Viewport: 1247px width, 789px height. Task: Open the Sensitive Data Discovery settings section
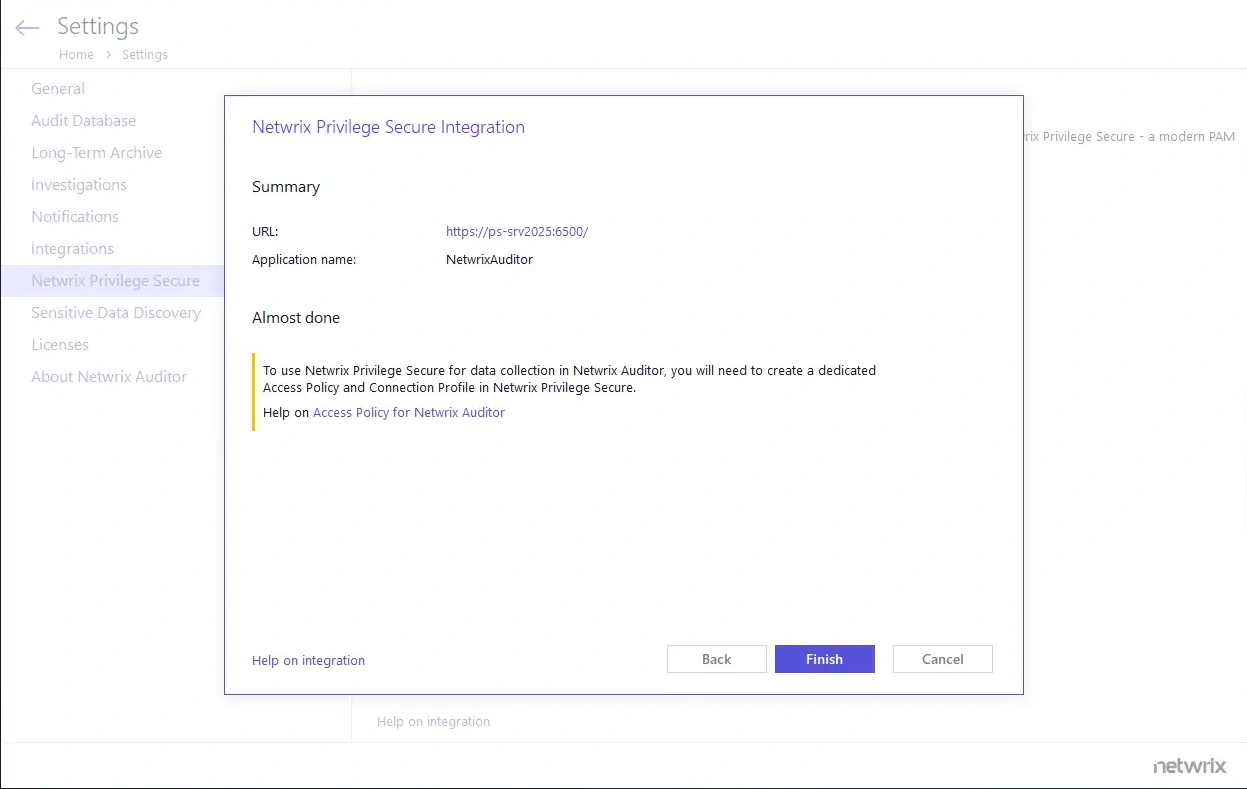[x=117, y=312]
